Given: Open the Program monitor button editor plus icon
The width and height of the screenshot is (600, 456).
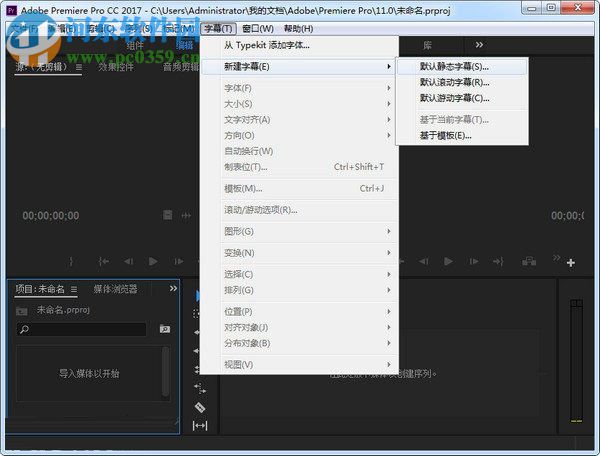Looking at the screenshot, I should 571,263.
